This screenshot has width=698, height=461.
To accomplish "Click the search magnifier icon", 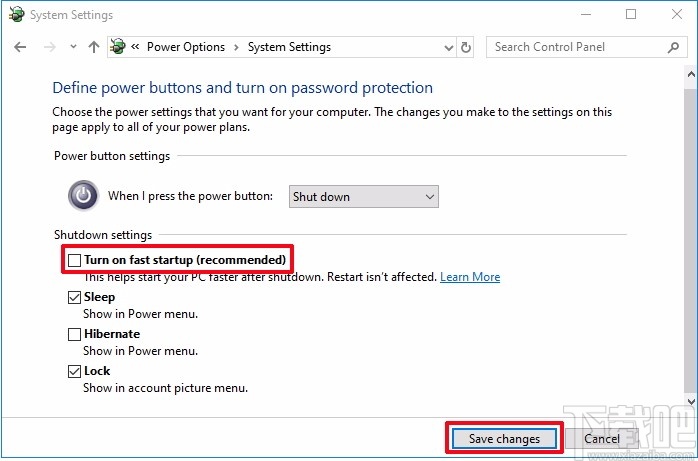I will [673, 47].
